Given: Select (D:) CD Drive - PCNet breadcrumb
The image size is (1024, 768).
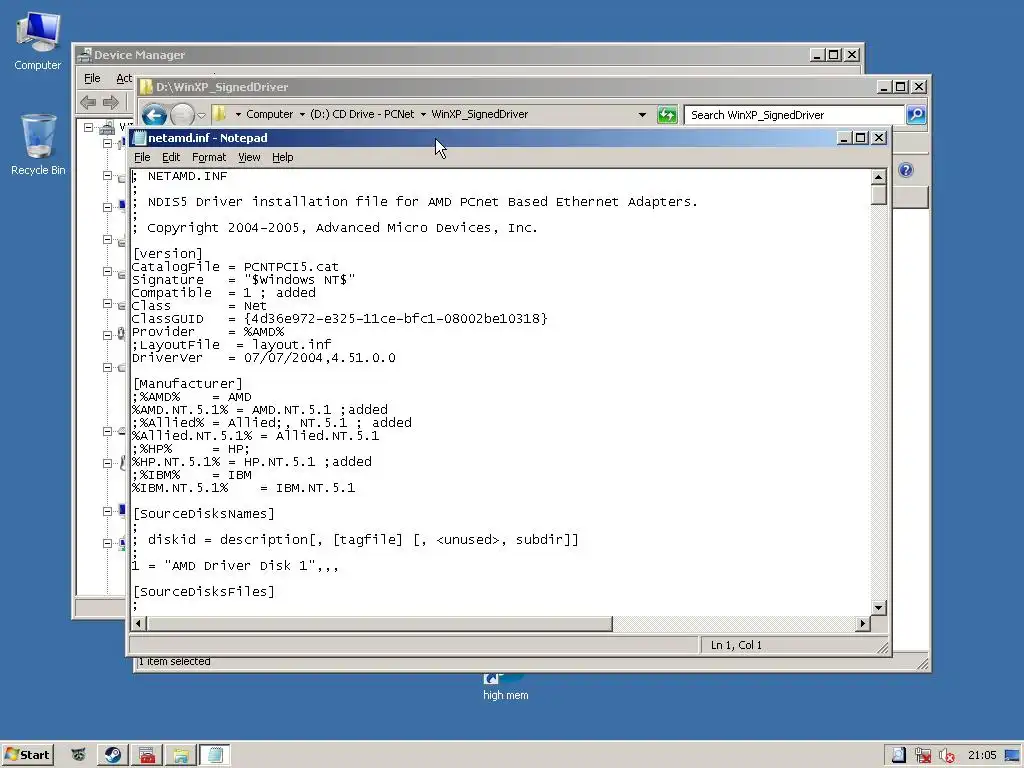Looking at the screenshot, I should pos(362,114).
